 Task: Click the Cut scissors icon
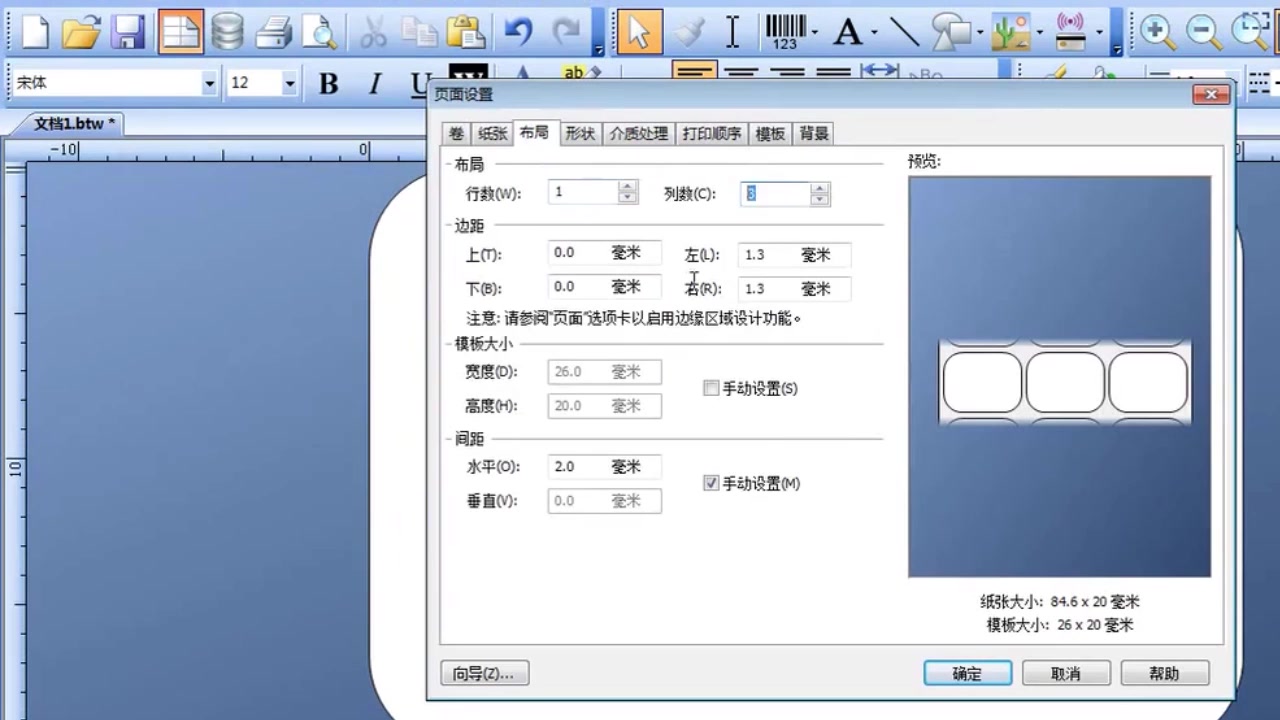[374, 32]
